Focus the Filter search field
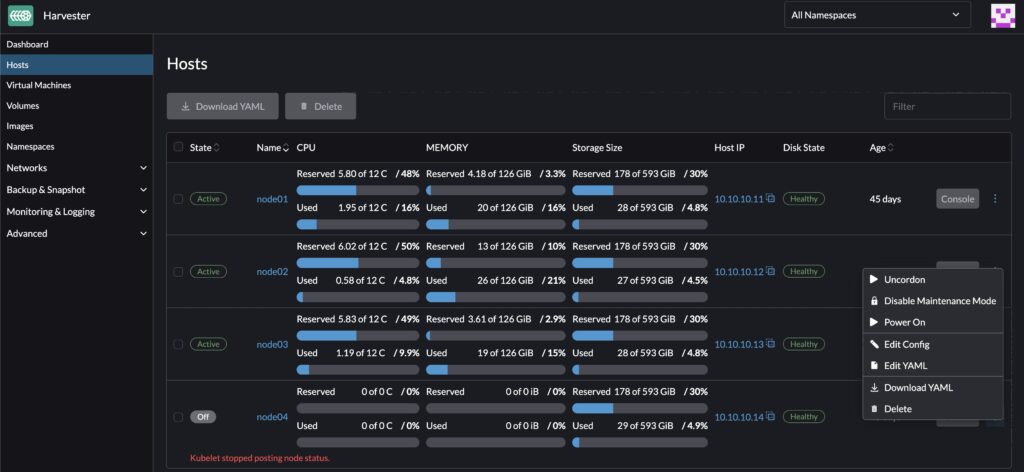 click(947, 106)
